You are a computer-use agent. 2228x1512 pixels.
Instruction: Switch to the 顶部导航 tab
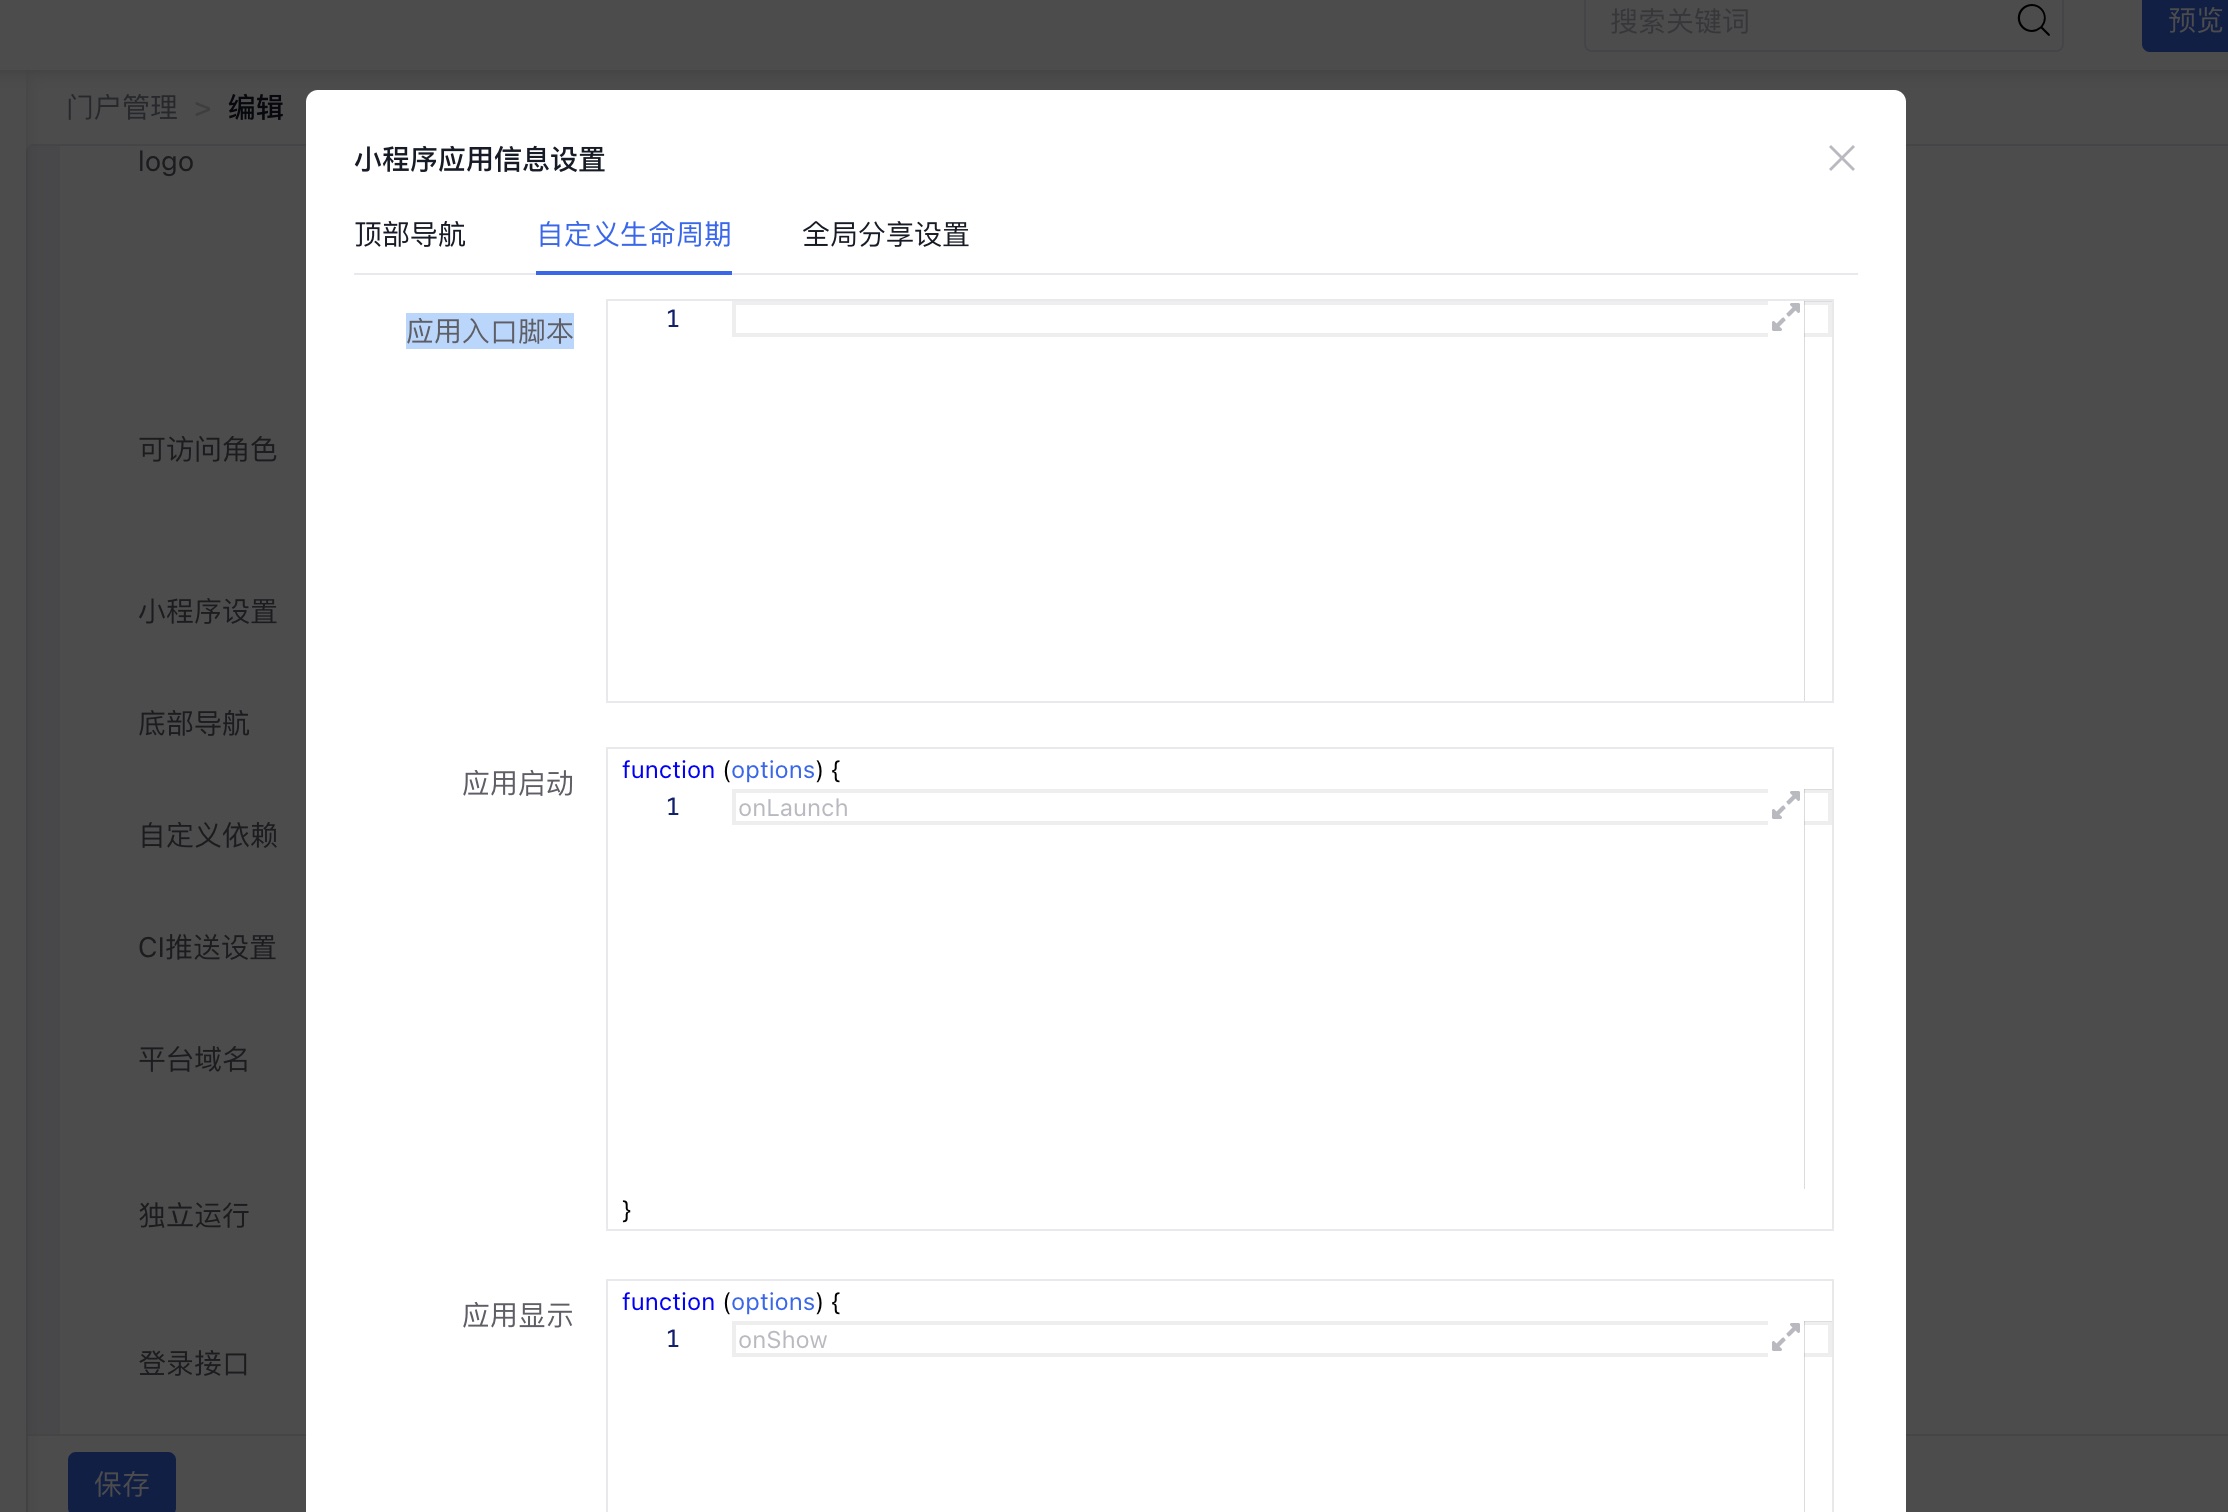tap(410, 235)
